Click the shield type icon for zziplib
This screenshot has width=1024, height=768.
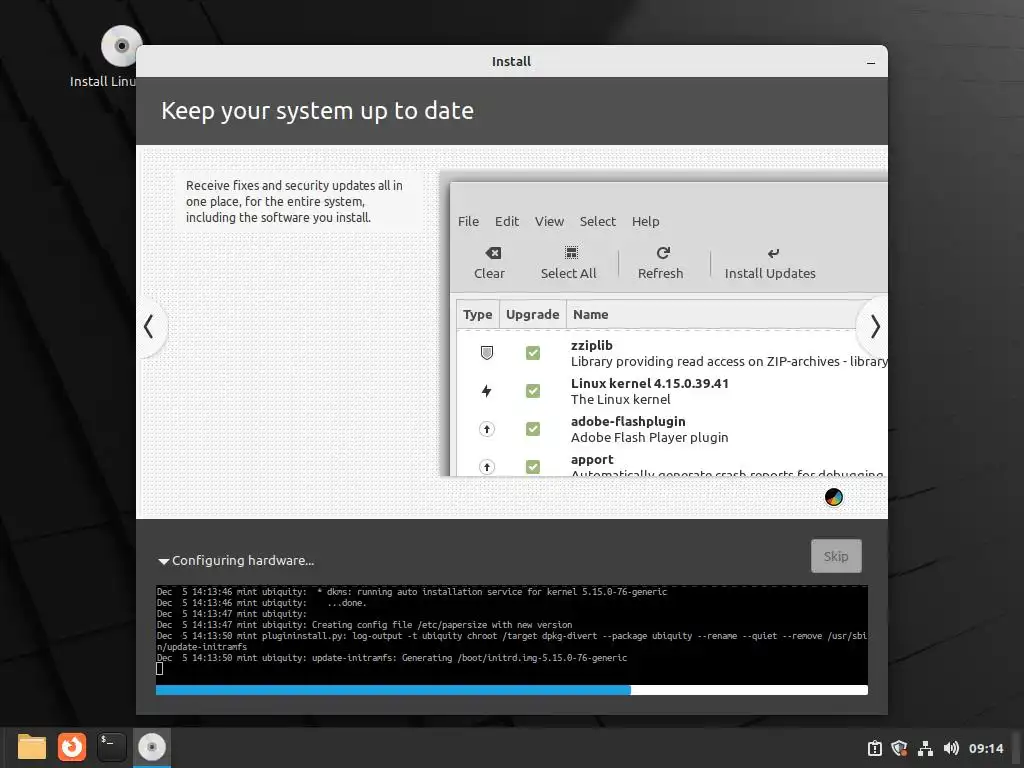tap(487, 353)
